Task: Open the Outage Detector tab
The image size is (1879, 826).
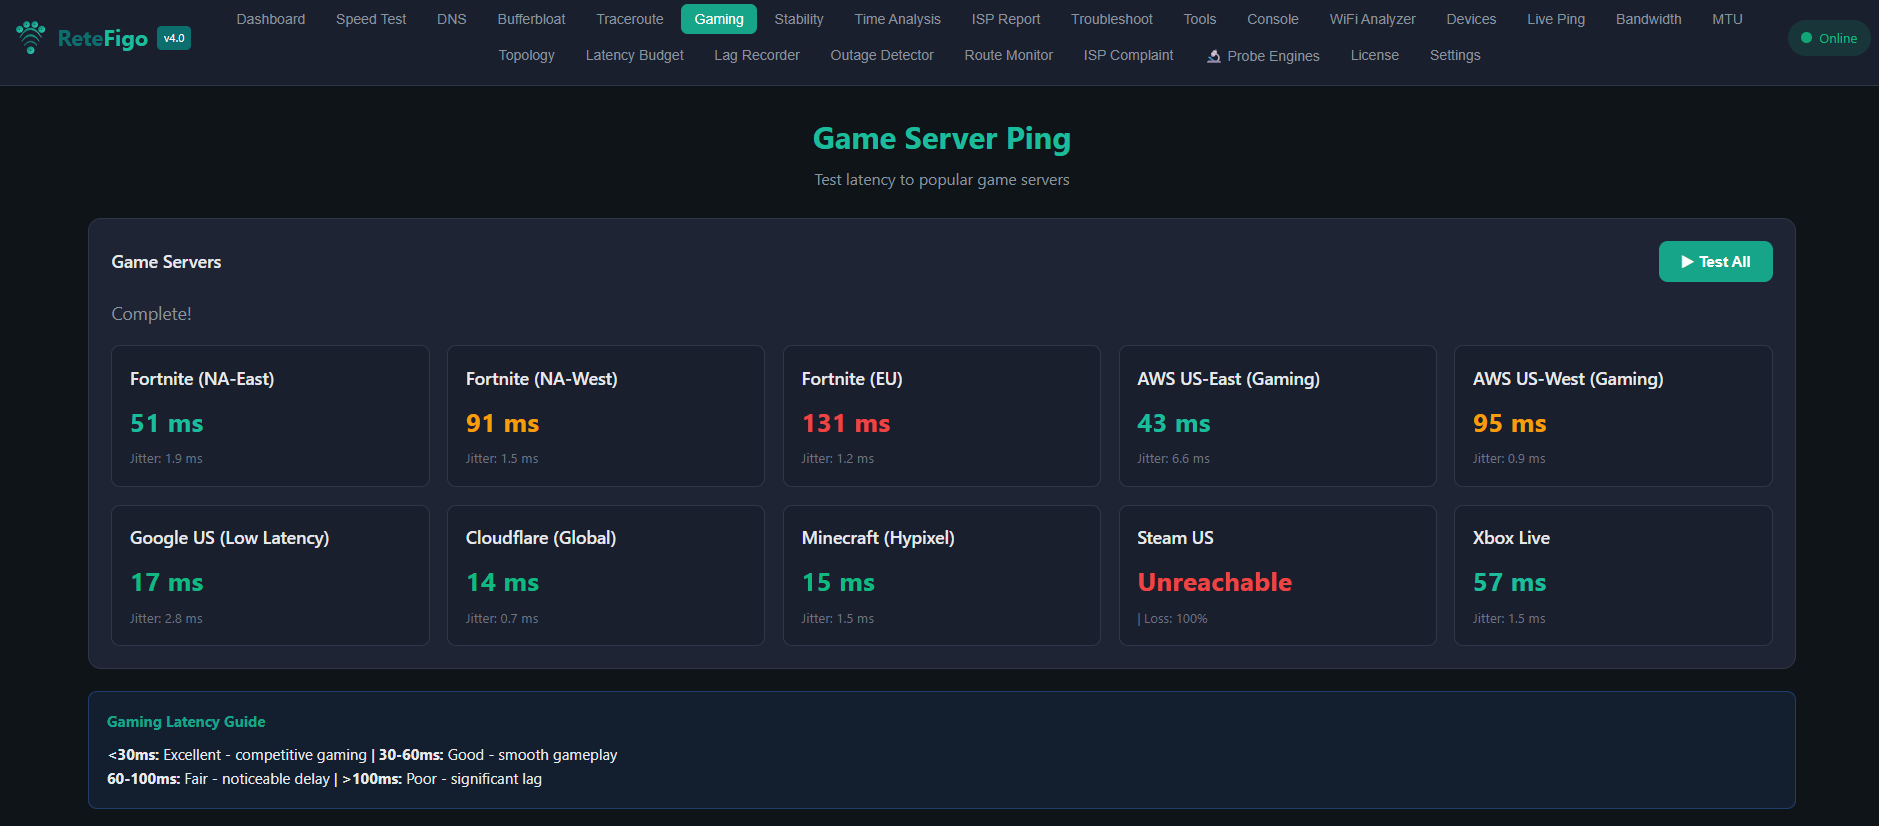Action: (881, 55)
